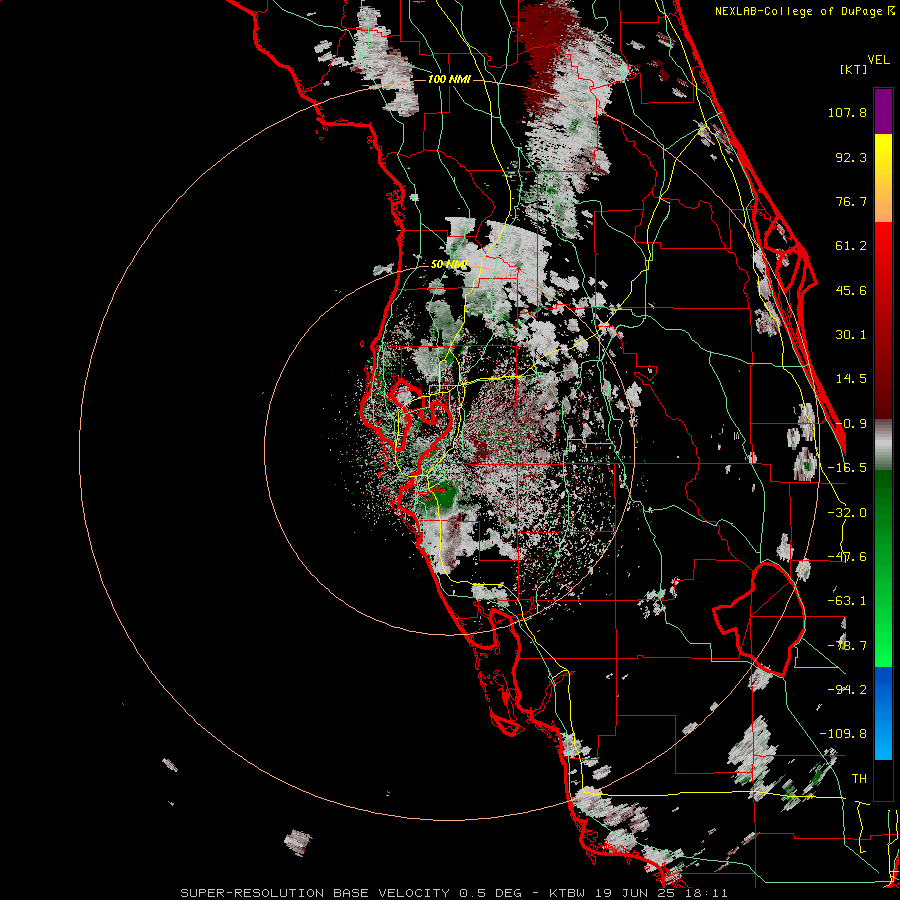The image size is (900, 900).
Task: Pick the blue segment of the velocity color bar
Action: (883, 713)
